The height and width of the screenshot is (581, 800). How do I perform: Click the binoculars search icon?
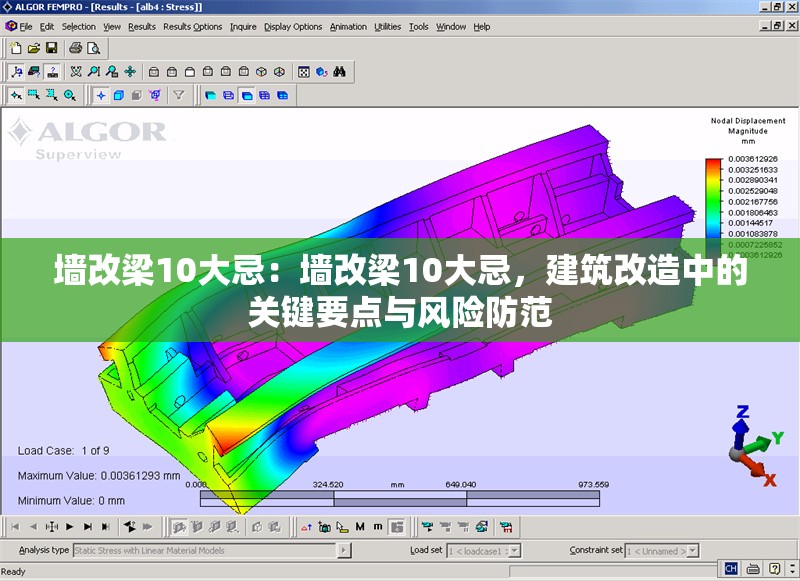[x=340, y=72]
